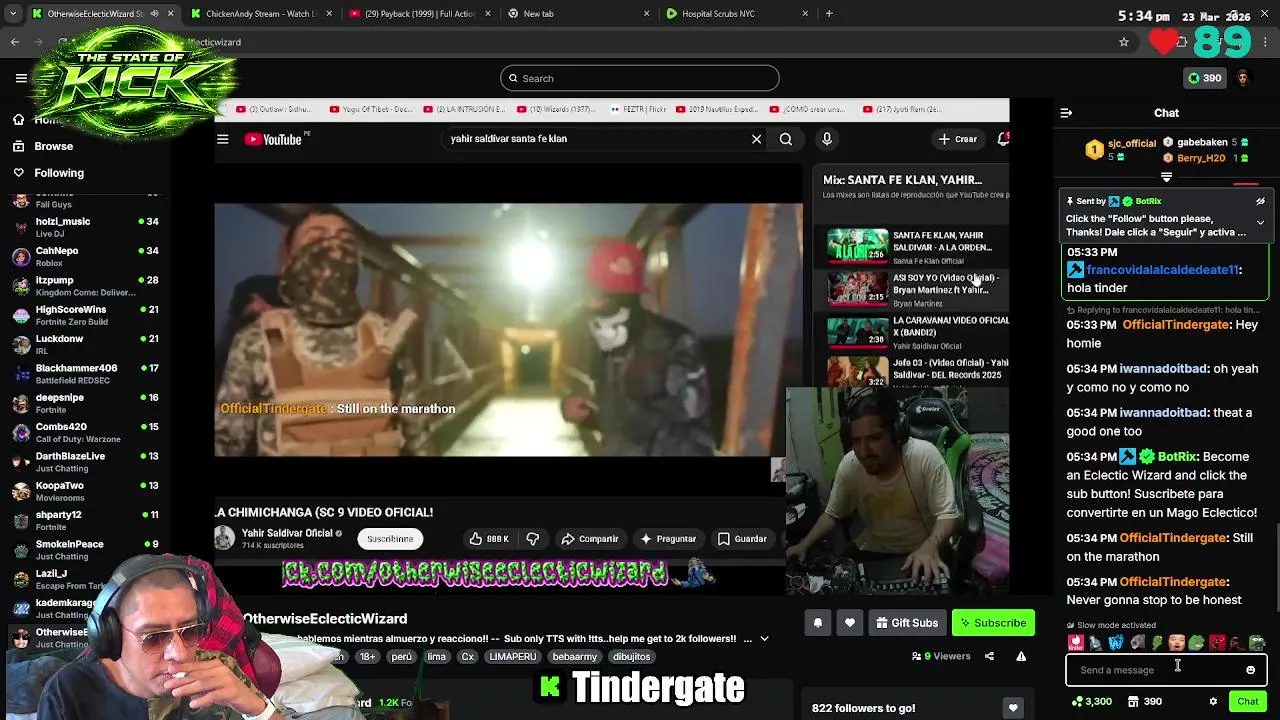Open a new browser tab with plus
Image resolution: width=1280 pixels, height=720 pixels.
coord(829,13)
